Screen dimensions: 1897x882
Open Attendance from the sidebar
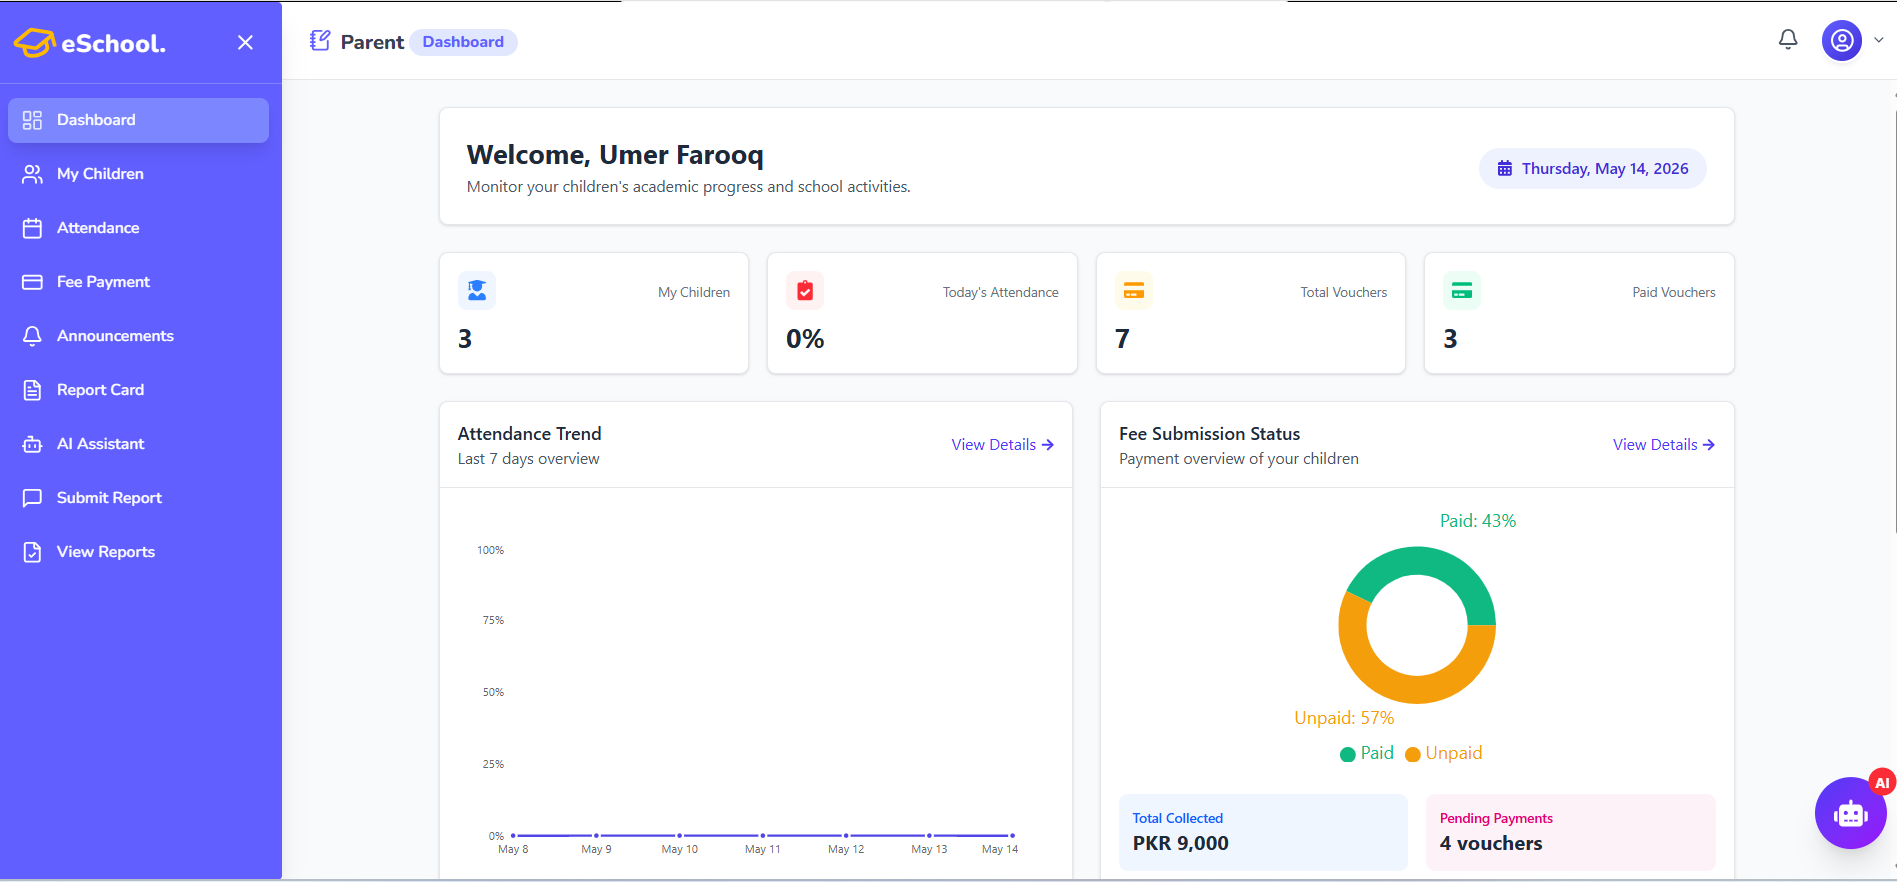click(138, 228)
